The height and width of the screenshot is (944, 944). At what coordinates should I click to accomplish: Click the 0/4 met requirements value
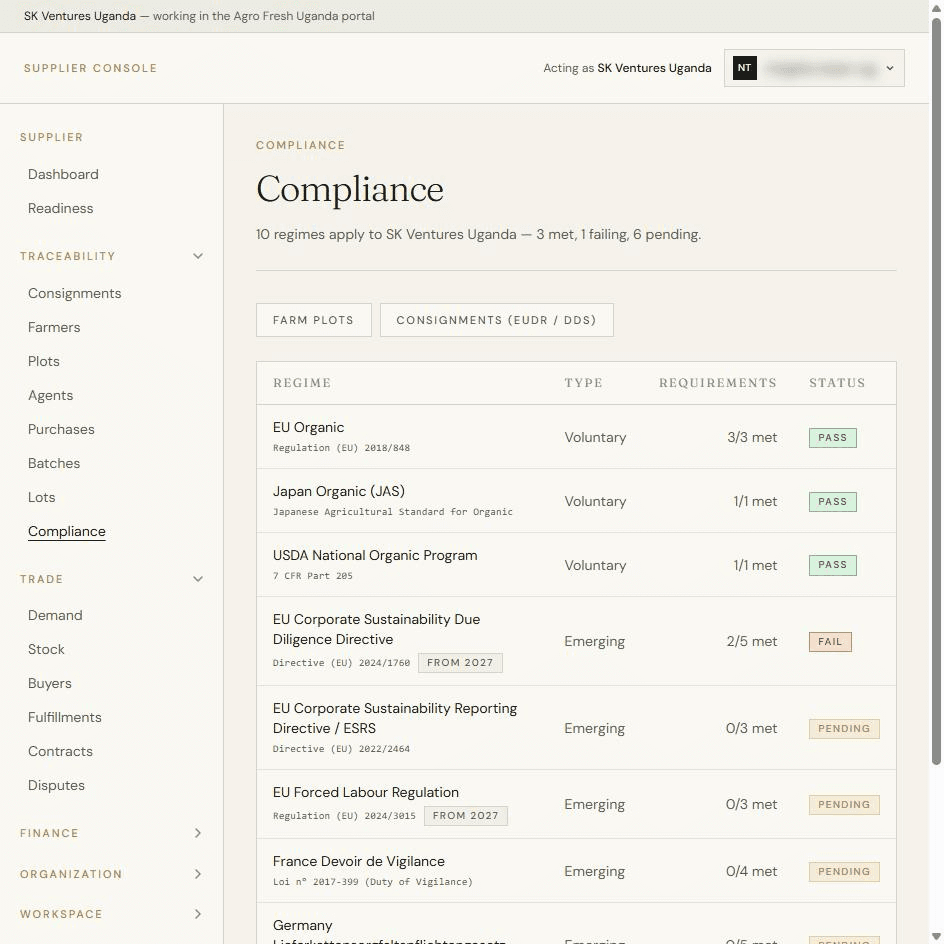751,871
